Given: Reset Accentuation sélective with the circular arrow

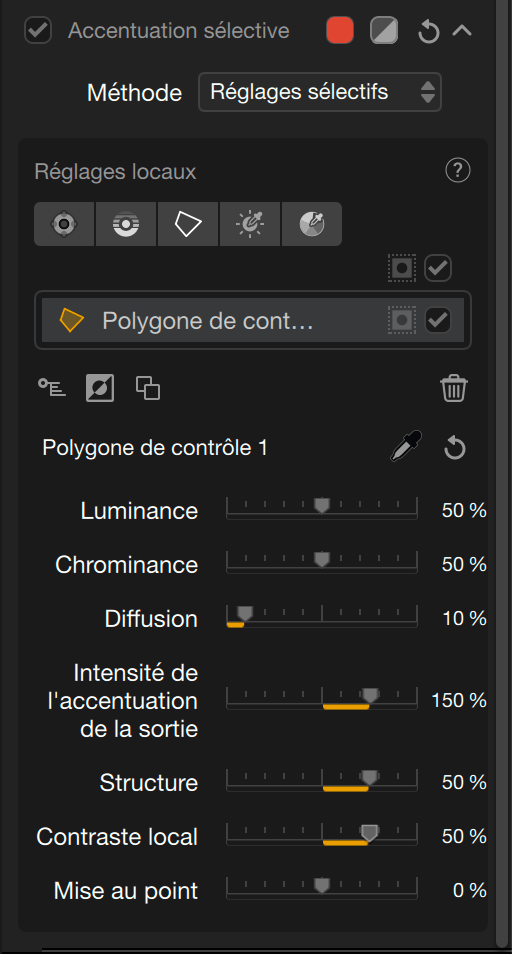Looking at the screenshot, I should click(x=429, y=31).
